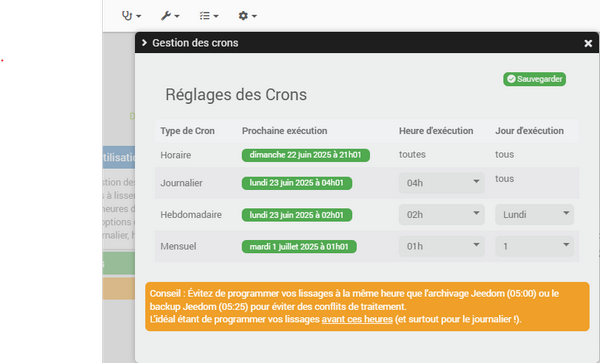Click the 'avant ces heures' underlined link
The image size is (600, 363).
pos(357,319)
